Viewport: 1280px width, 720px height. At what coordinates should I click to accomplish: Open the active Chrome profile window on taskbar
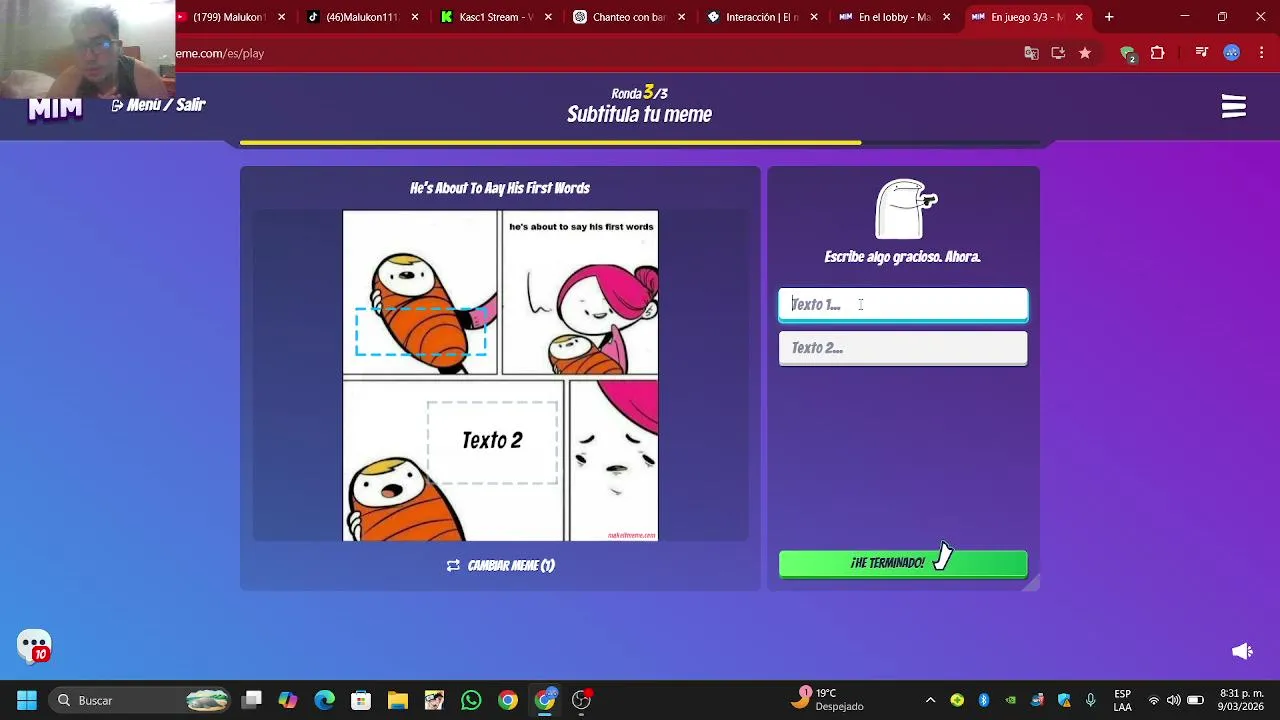(545, 700)
